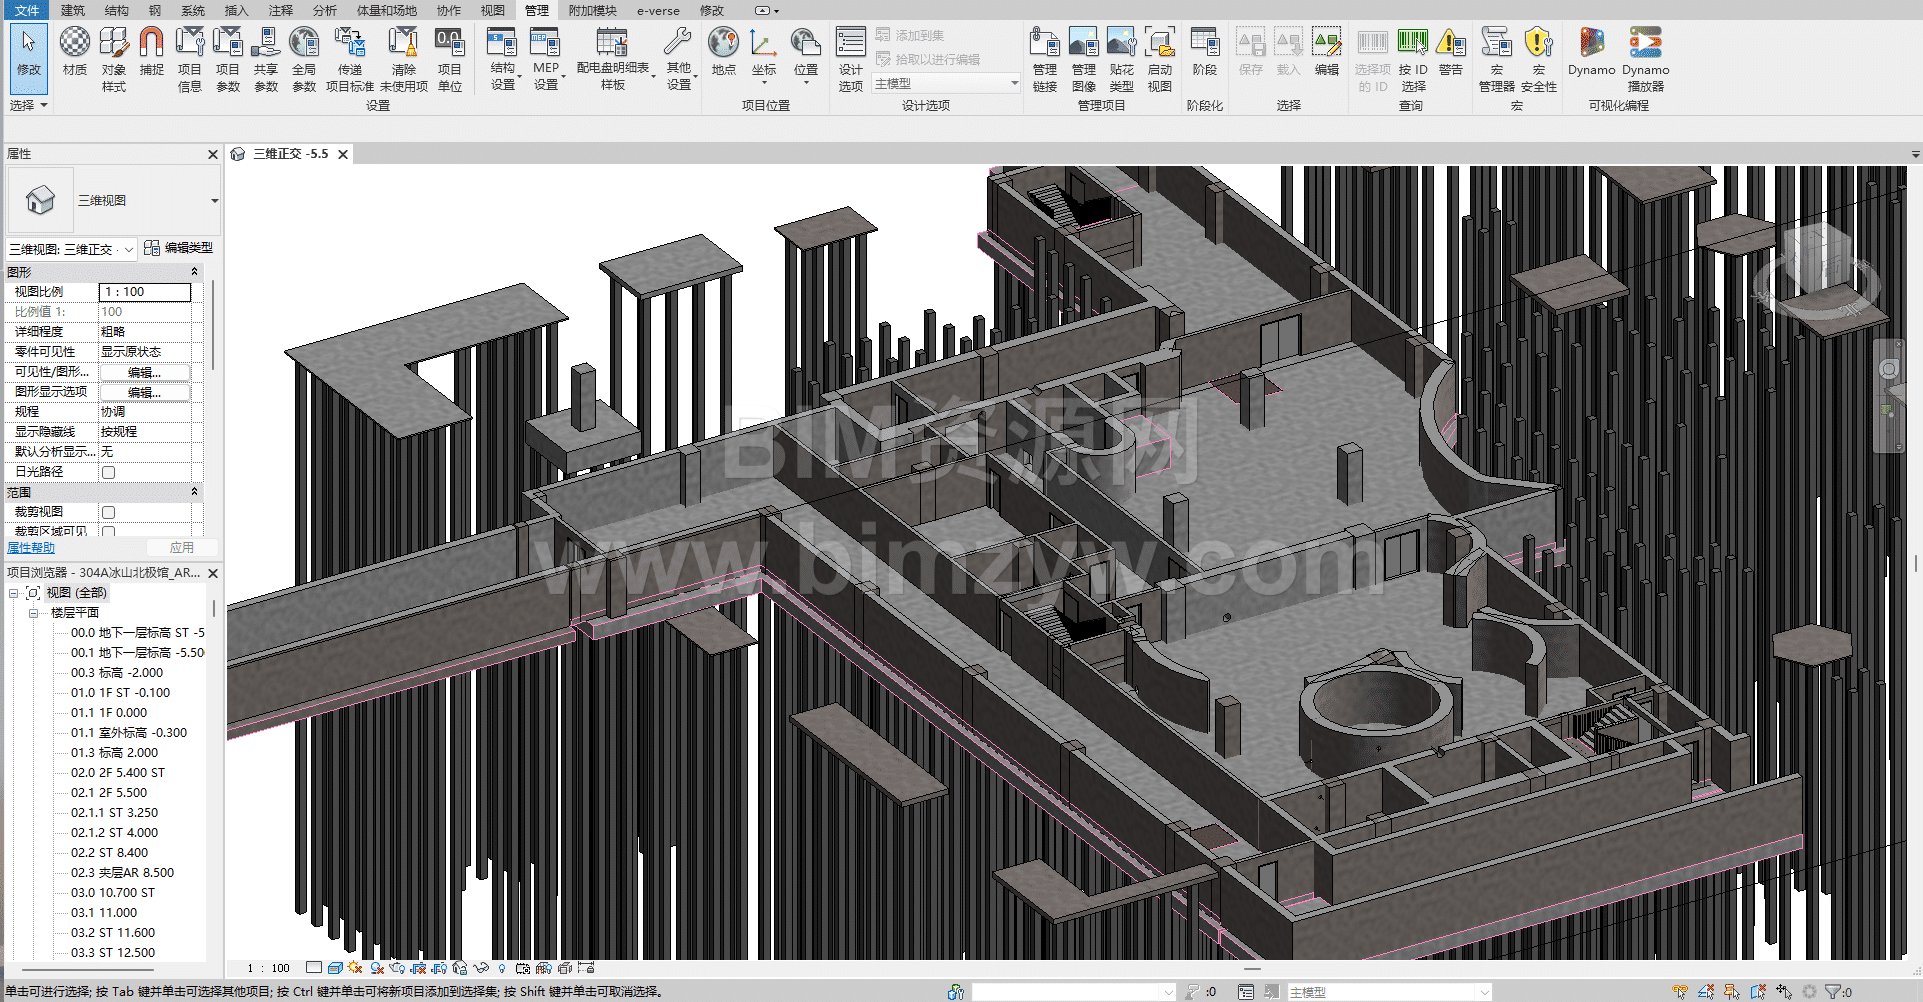Collapse the Graphics (图形) properties group
The width and height of the screenshot is (1923, 1002).
coord(195,272)
